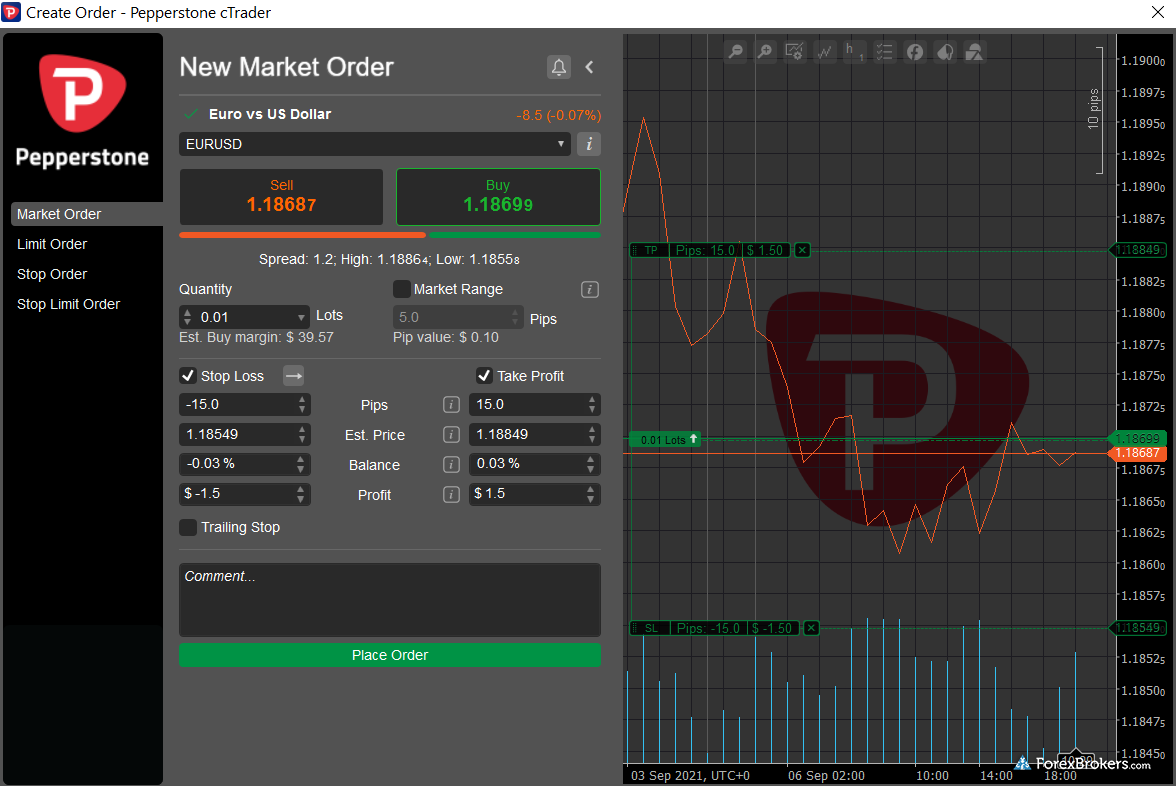Viewport: 1176px width, 786px height.
Task: Click -8.5 (-0.07%) change value
Action: (559, 115)
